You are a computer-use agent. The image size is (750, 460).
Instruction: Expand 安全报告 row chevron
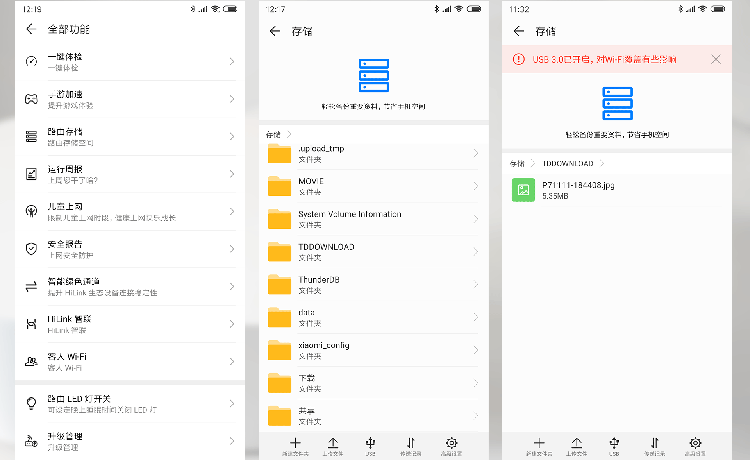(232, 249)
